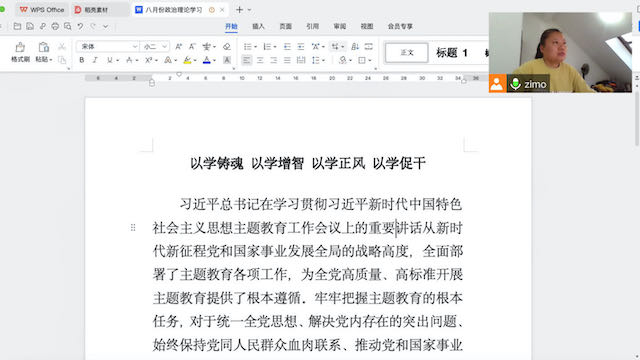The width and height of the screenshot is (640, 360).
Task: Click the clear formatting eraser icon
Action: pos(227,47)
